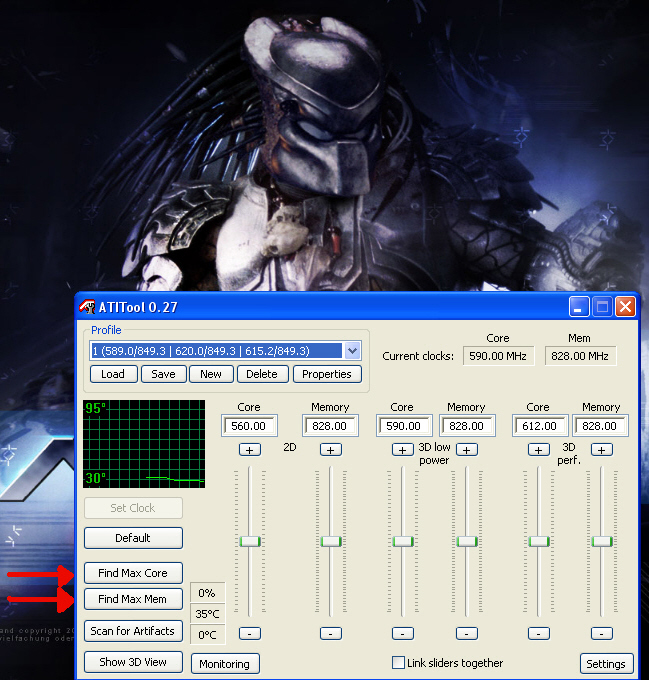
Task: Click the 2D Core slider handle
Action: (x=250, y=541)
